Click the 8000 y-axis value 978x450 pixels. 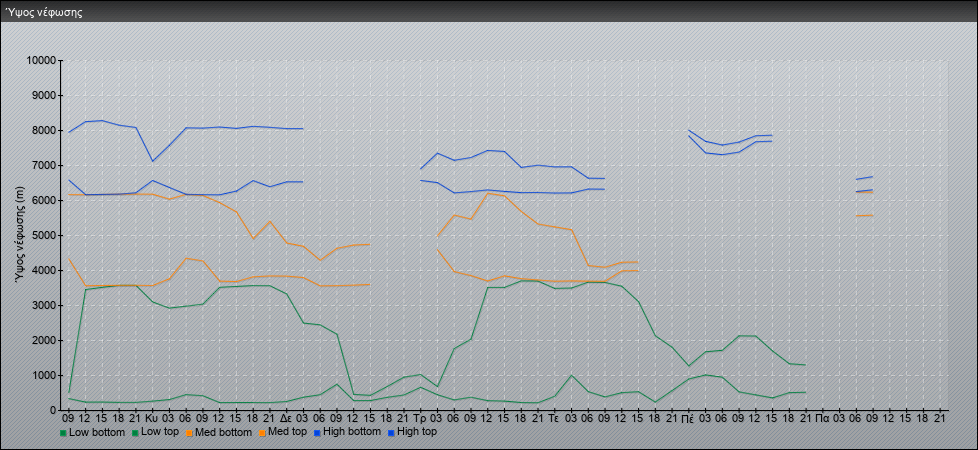(x=44, y=130)
